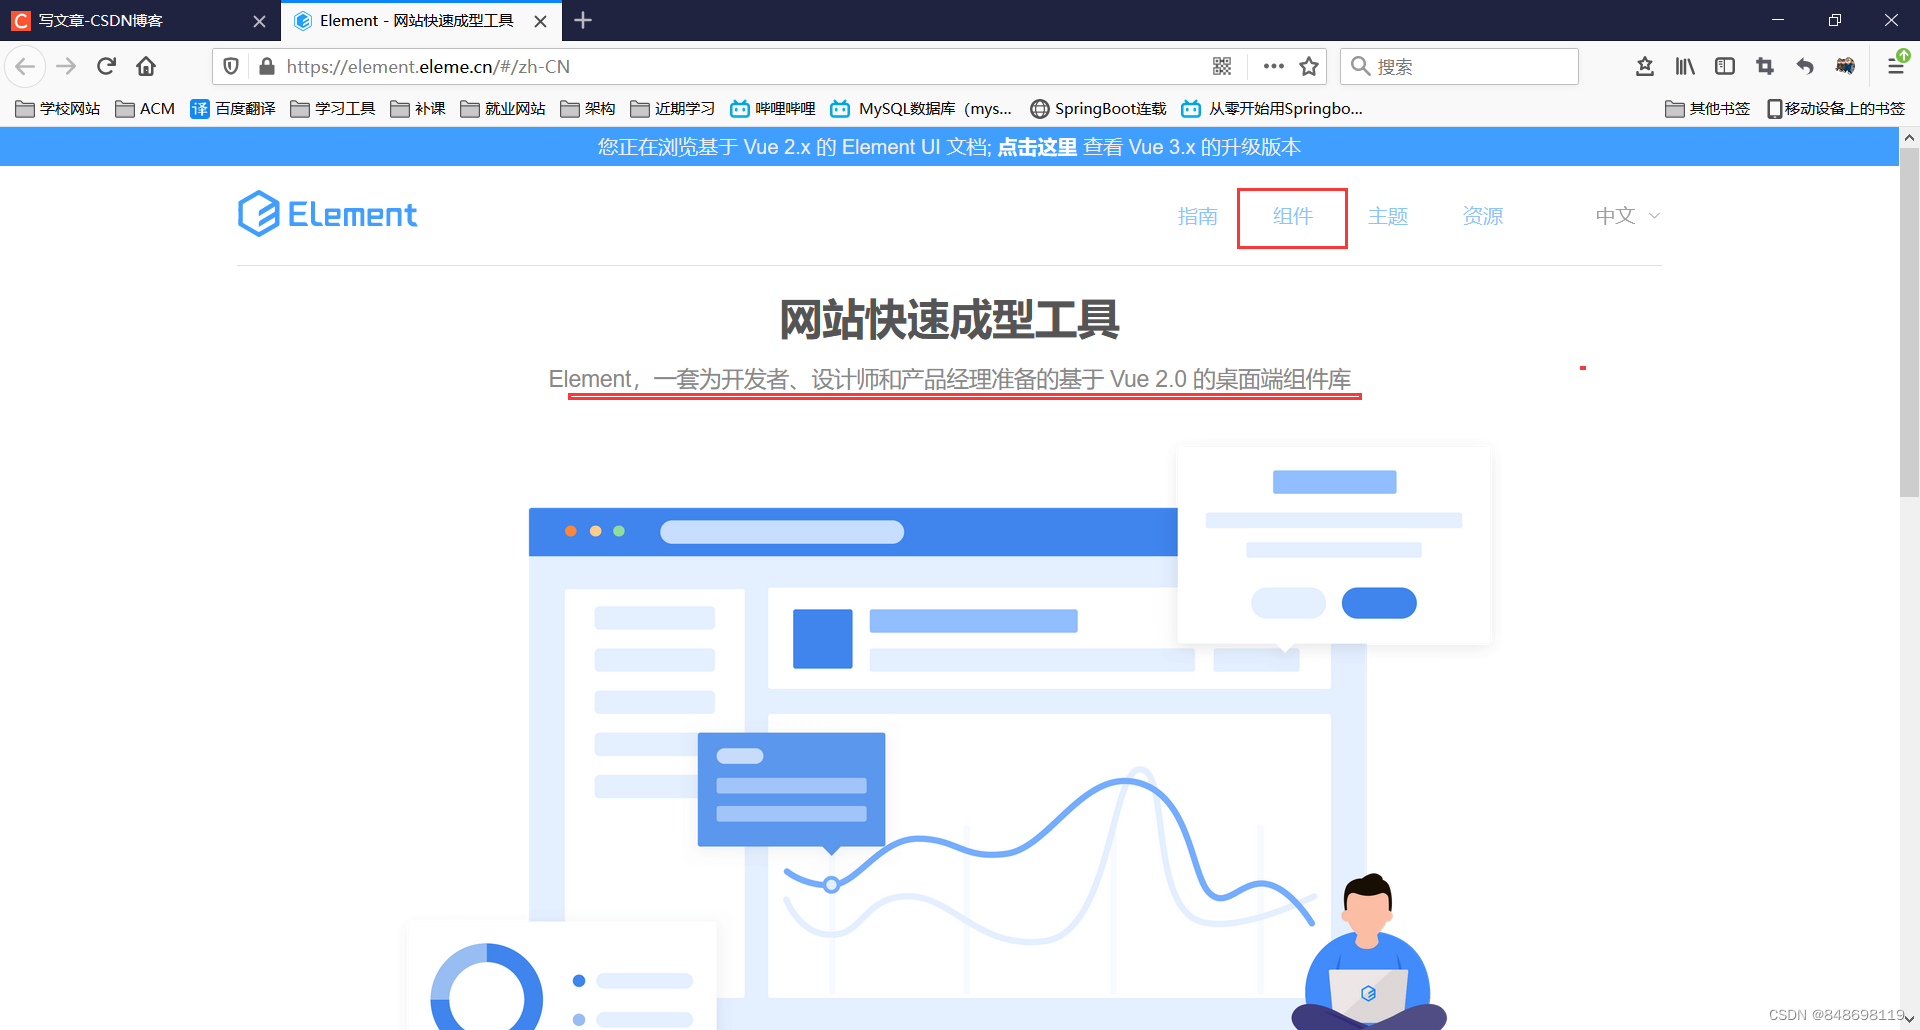1920x1030 pixels.
Task: Open the library bookshelf icon
Action: tap(1685, 66)
